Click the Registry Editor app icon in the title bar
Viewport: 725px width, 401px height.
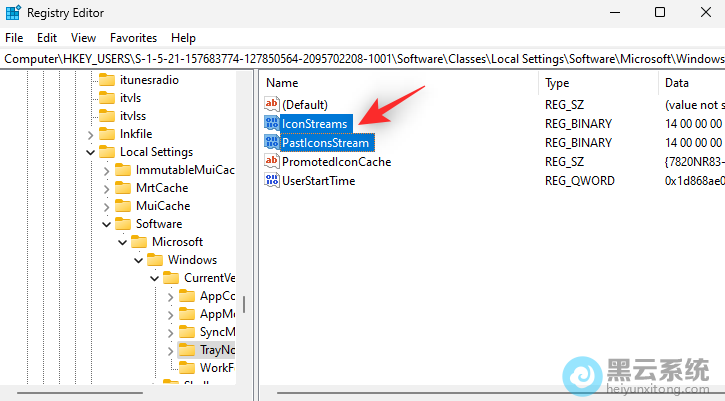[x=14, y=12]
